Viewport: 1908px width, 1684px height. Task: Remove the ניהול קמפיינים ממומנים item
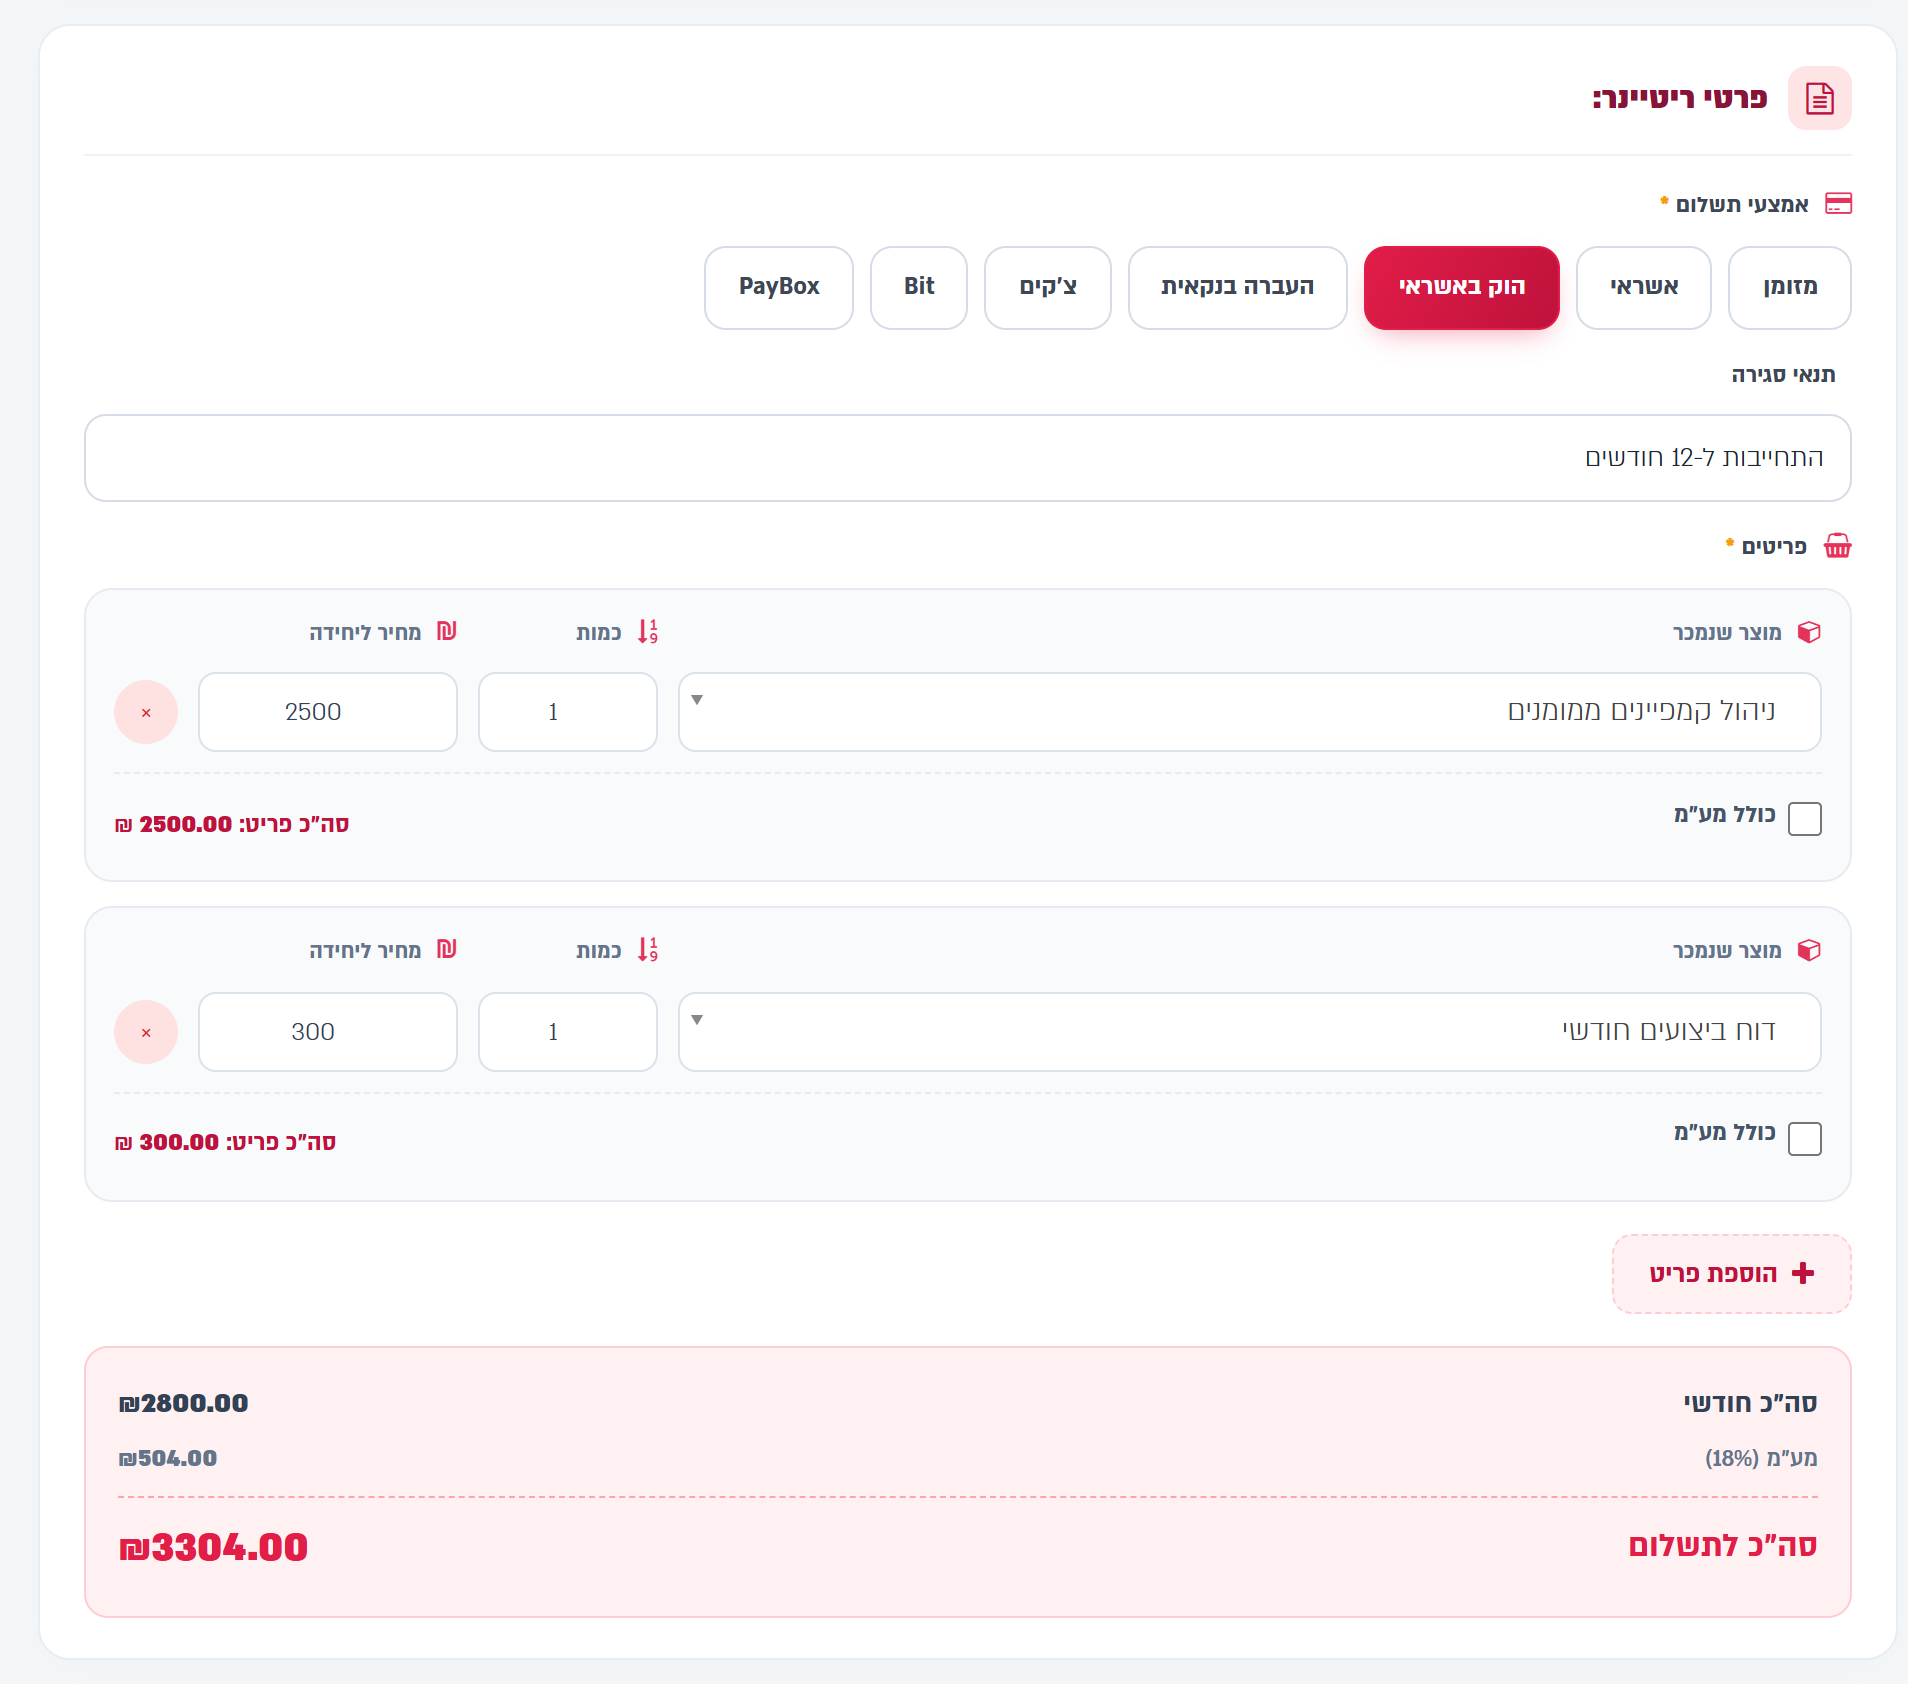146,712
